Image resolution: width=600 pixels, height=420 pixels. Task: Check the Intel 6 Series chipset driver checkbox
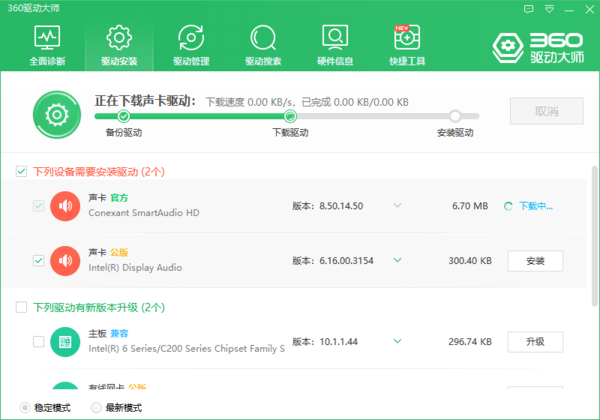click(x=38, y=342)
